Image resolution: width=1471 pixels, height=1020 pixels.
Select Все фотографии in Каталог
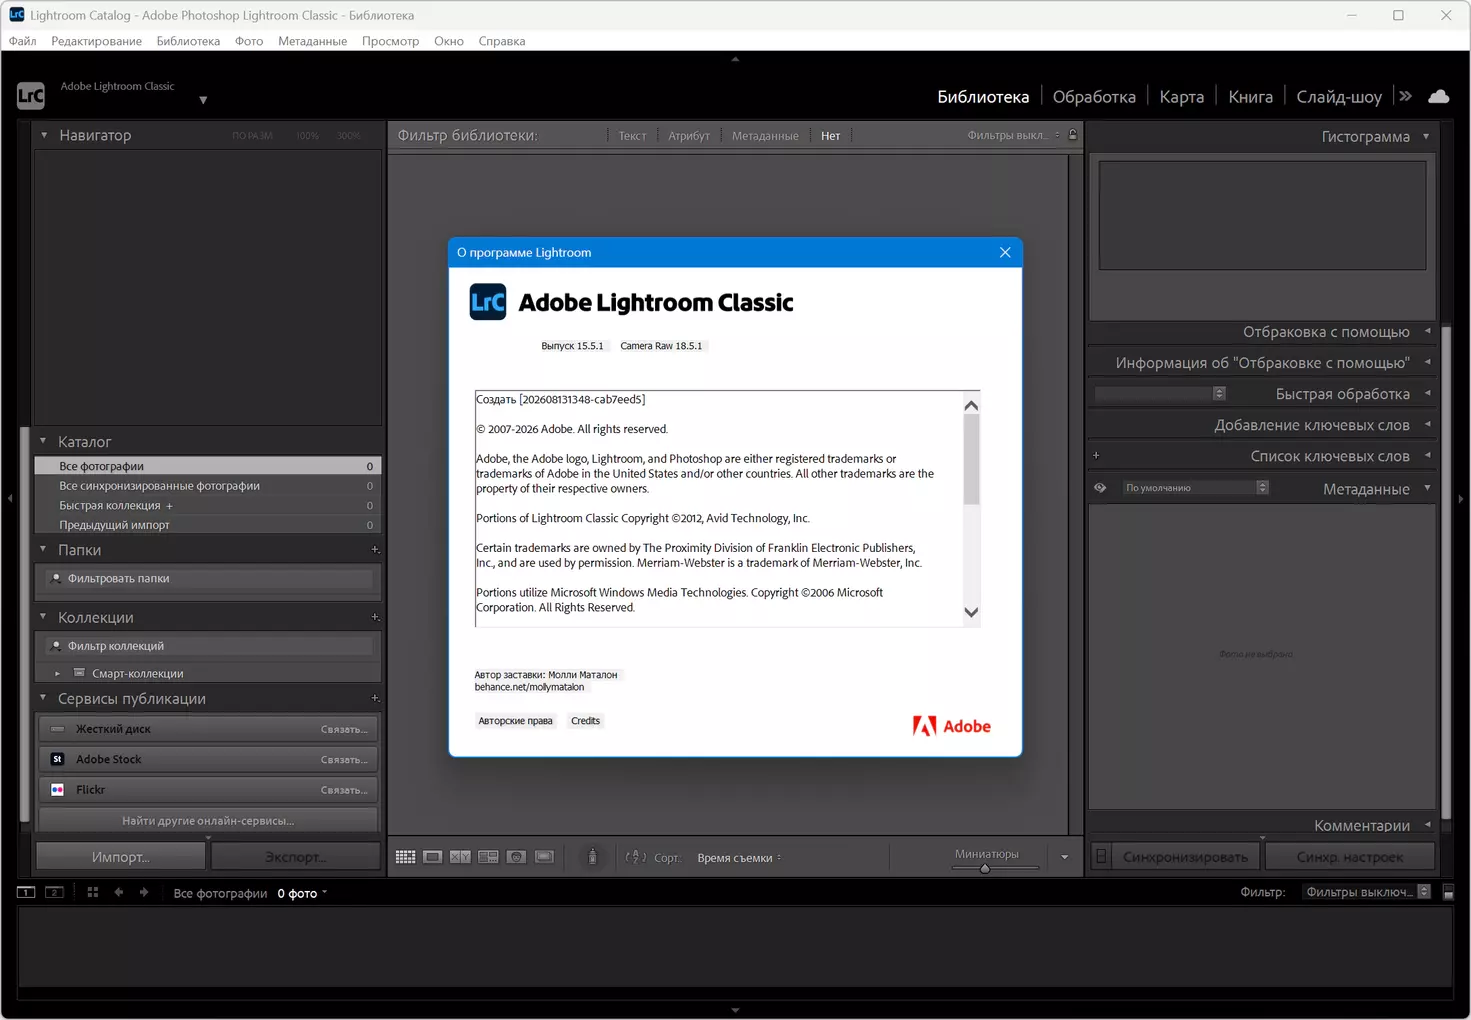point(208,466)
